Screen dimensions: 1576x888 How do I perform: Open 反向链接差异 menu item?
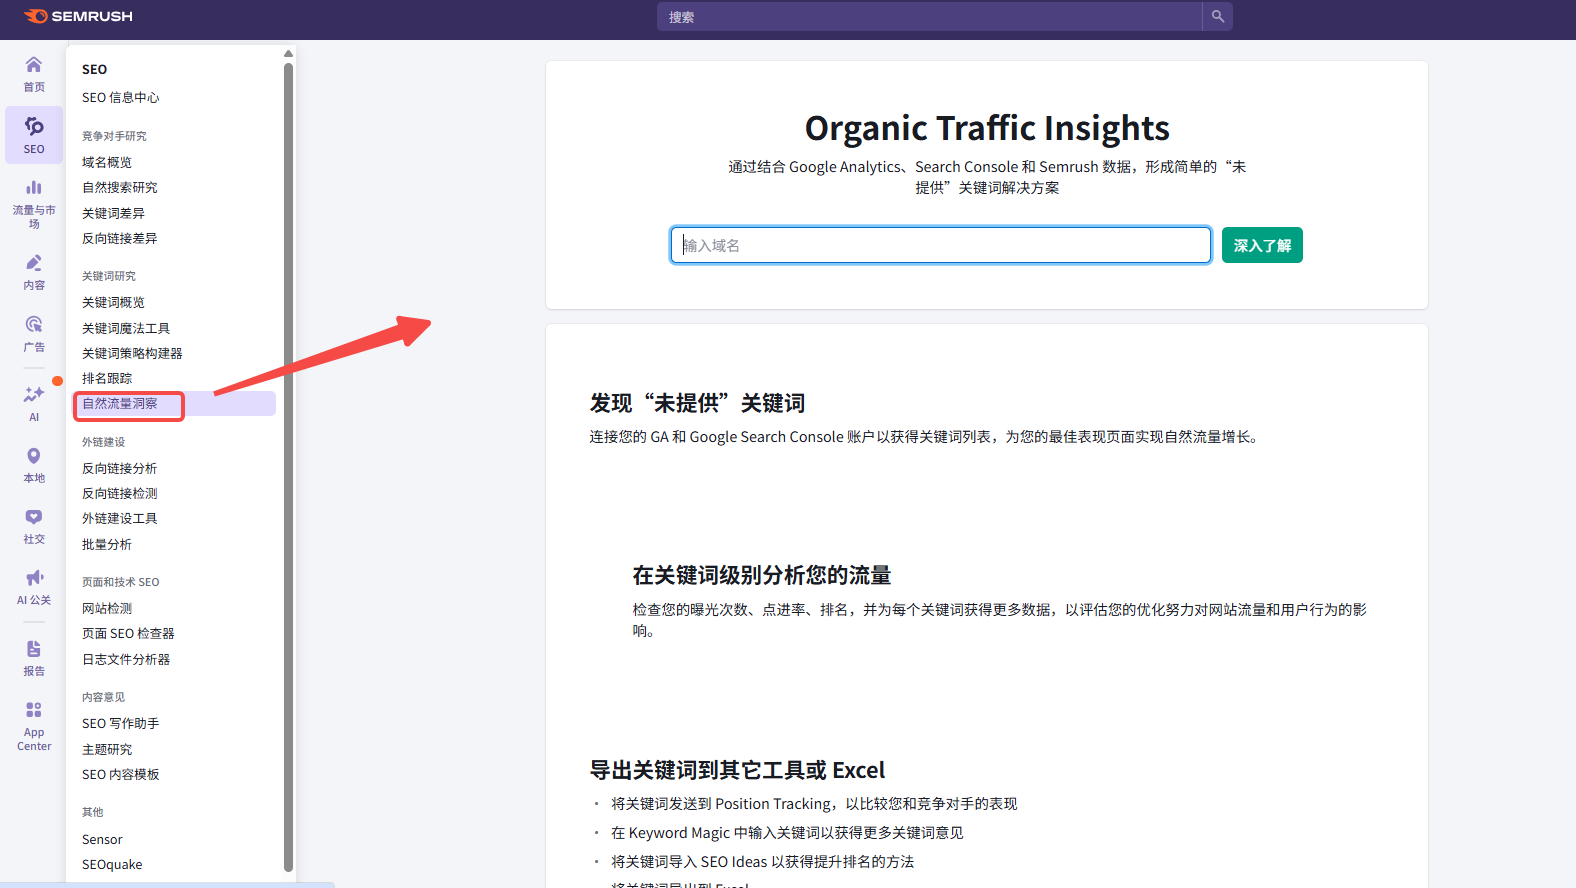120,238
